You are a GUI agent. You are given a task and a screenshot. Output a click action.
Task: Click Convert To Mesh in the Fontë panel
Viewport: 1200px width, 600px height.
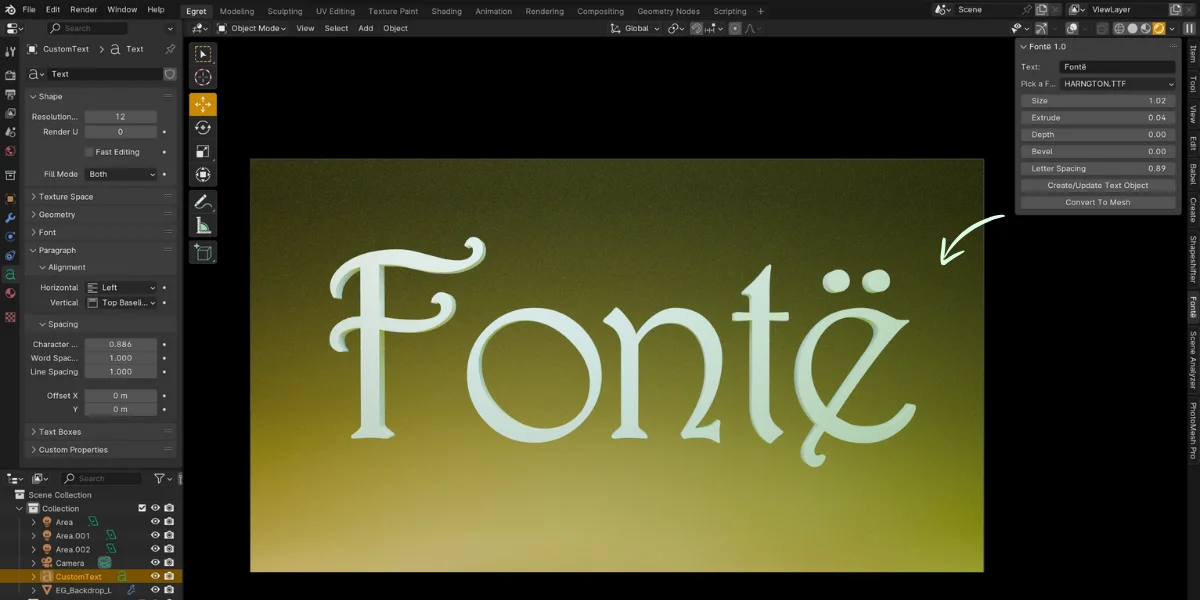coord(1097,202)
